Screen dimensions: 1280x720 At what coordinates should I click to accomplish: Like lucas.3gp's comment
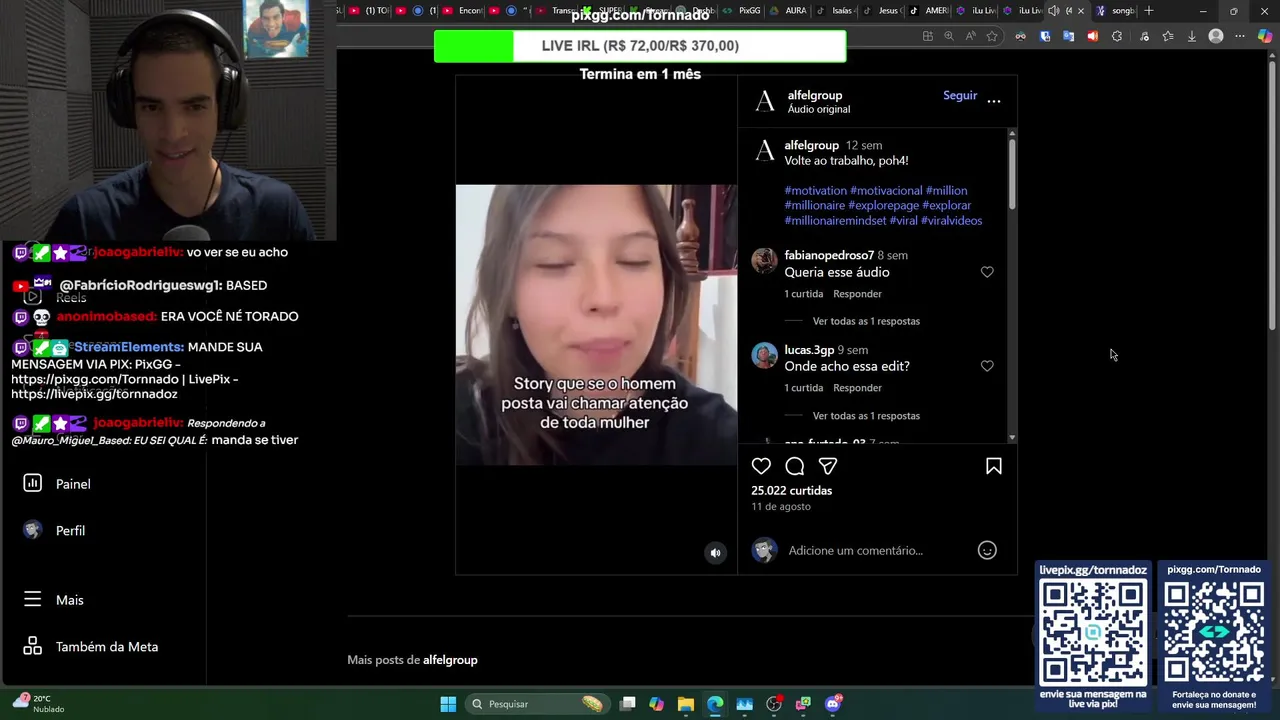click(987, 366)
